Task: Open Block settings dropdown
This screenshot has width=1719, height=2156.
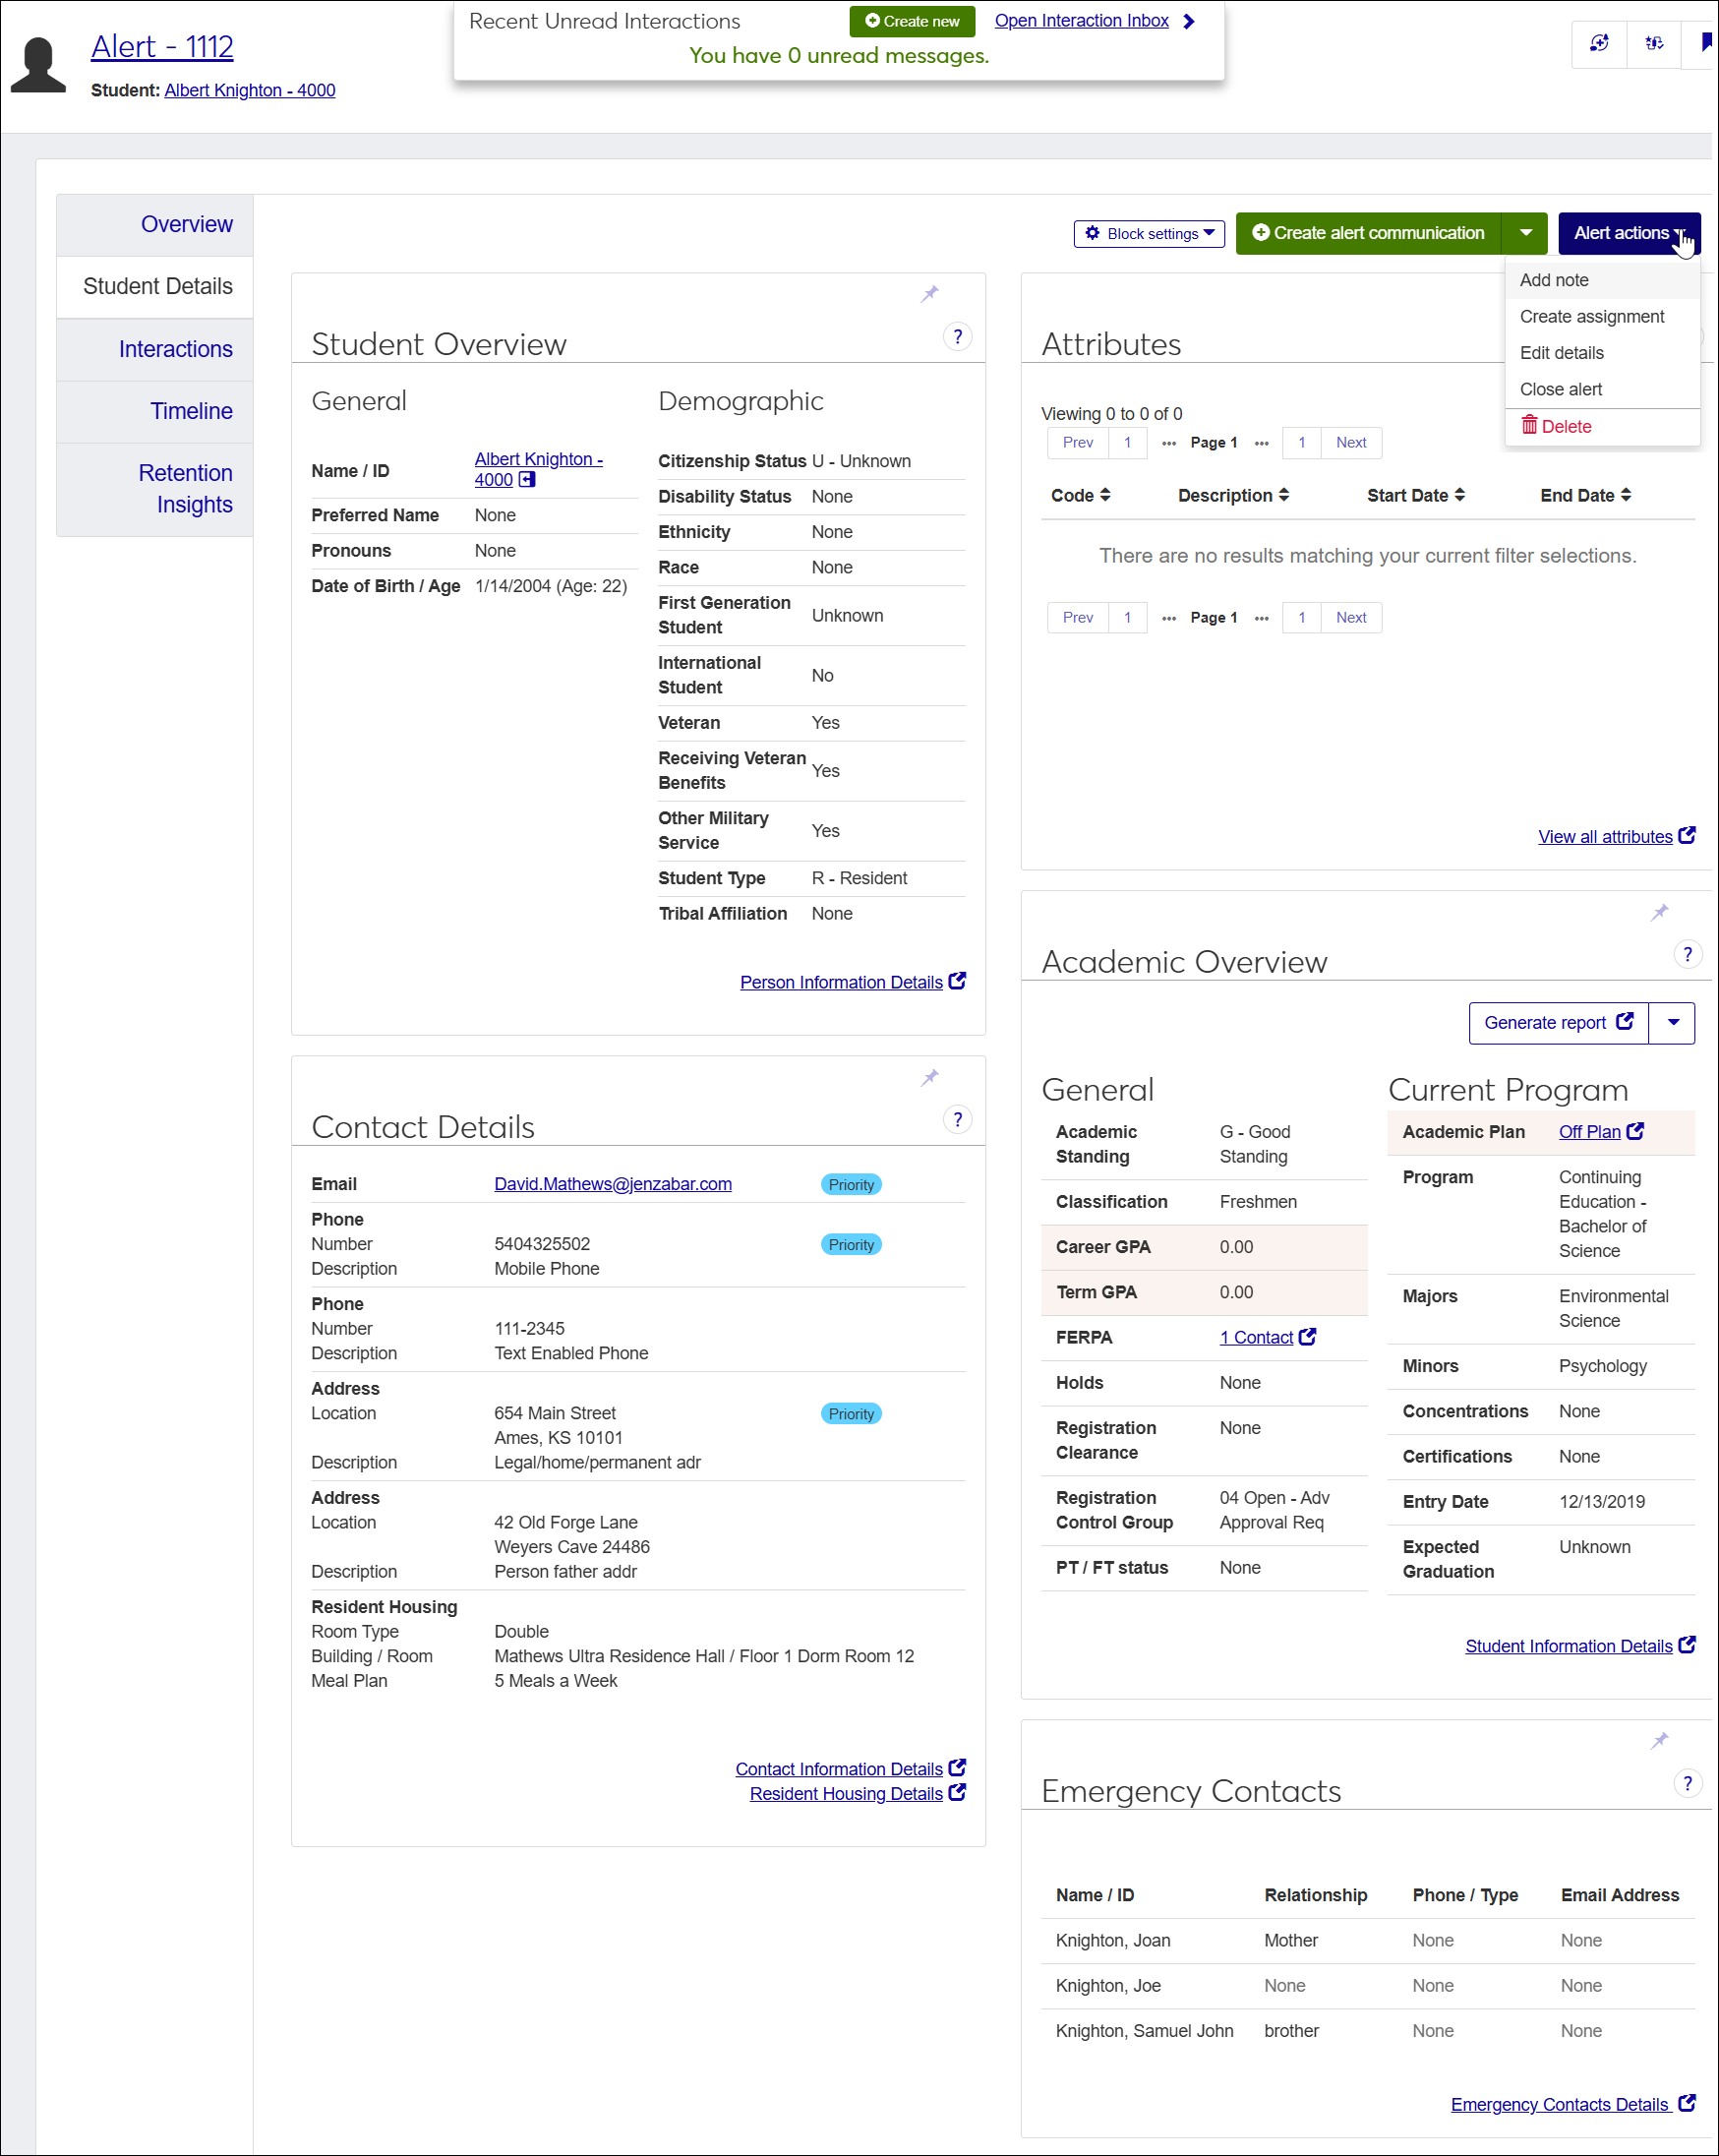Action: point(1149,234)
